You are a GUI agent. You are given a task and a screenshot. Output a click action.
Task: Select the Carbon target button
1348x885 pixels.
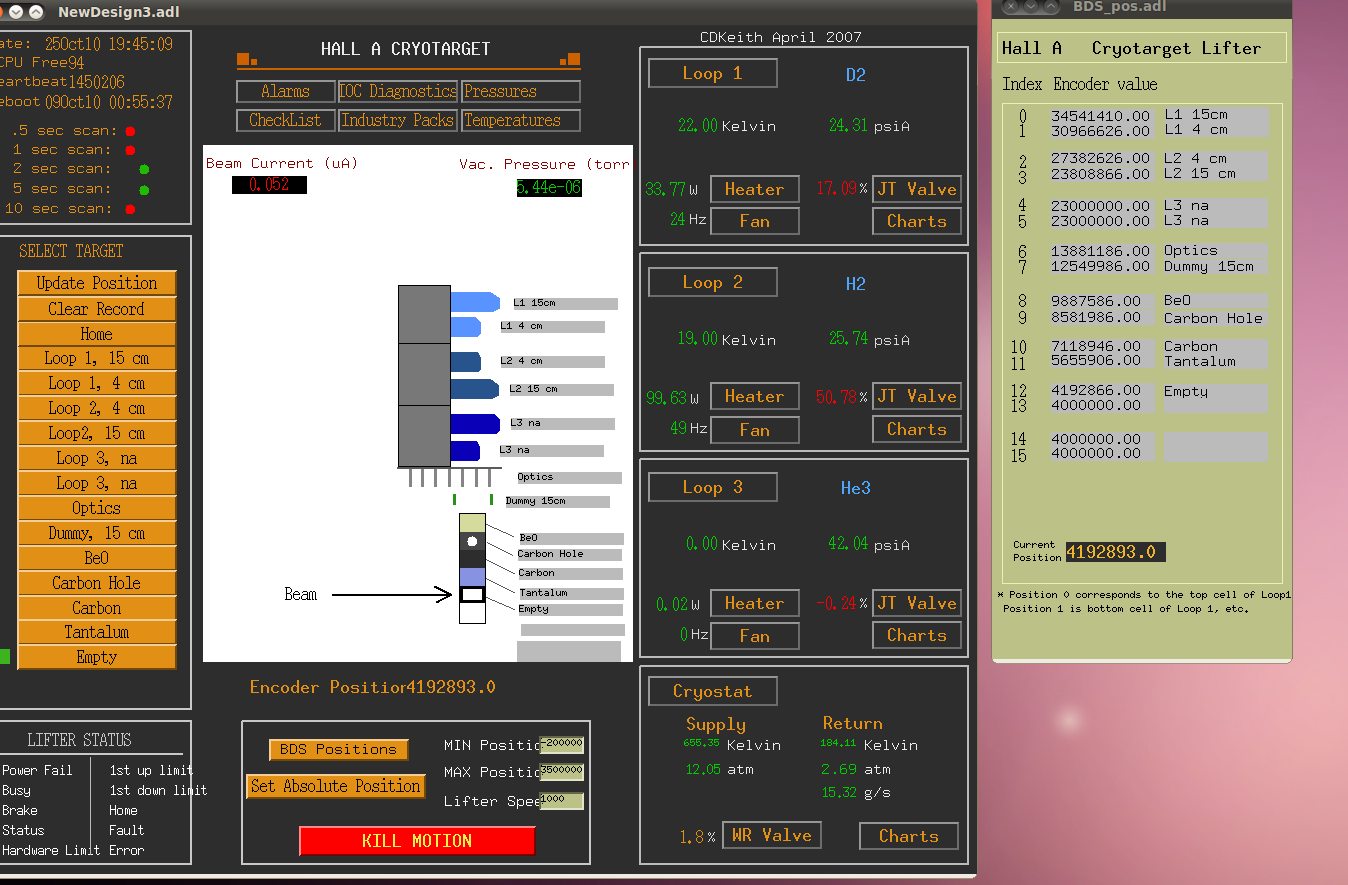pos(97,608)
